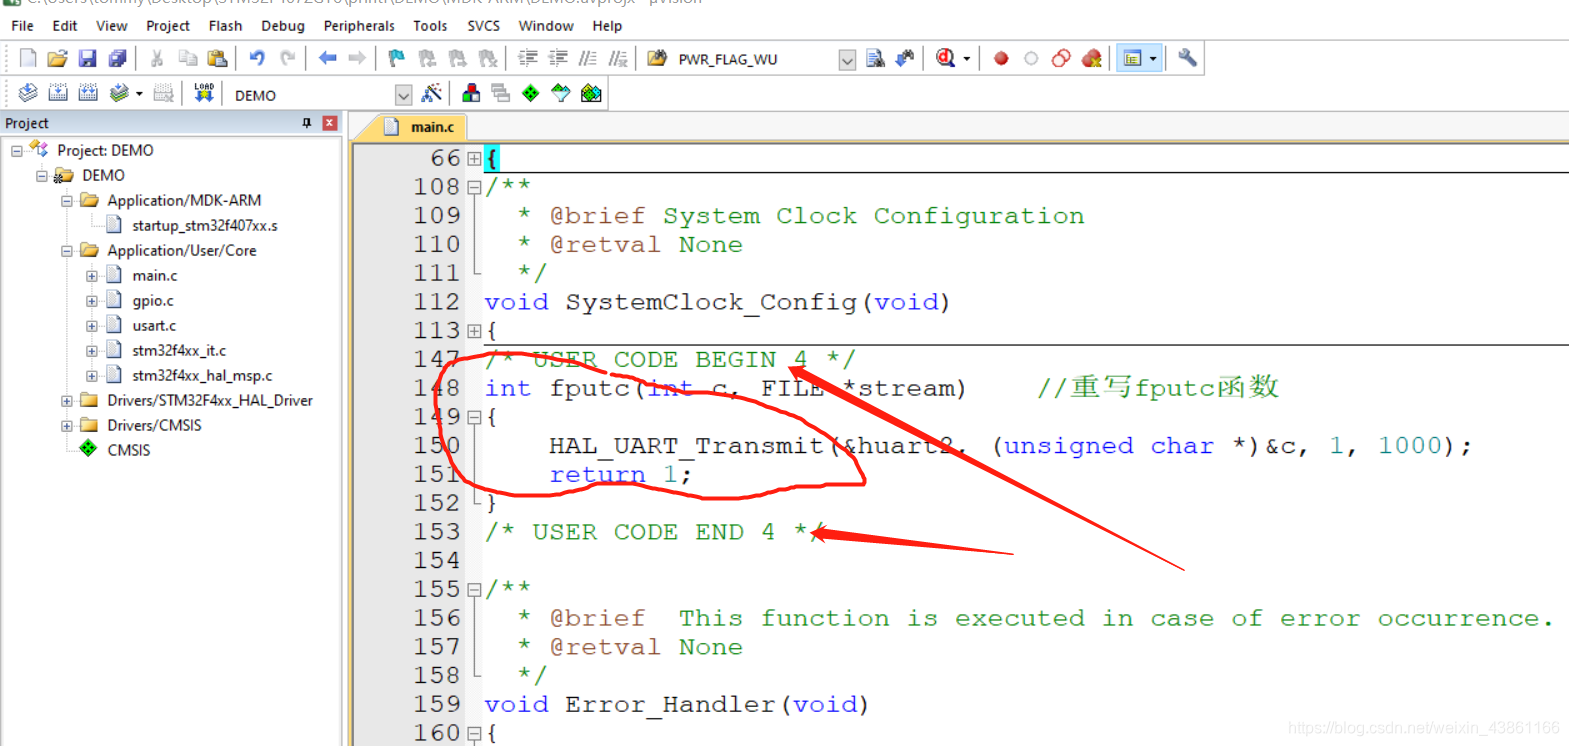Open the Project menu
The height and width of the screenshot is (746, 1569).
[x=168, y=26]
